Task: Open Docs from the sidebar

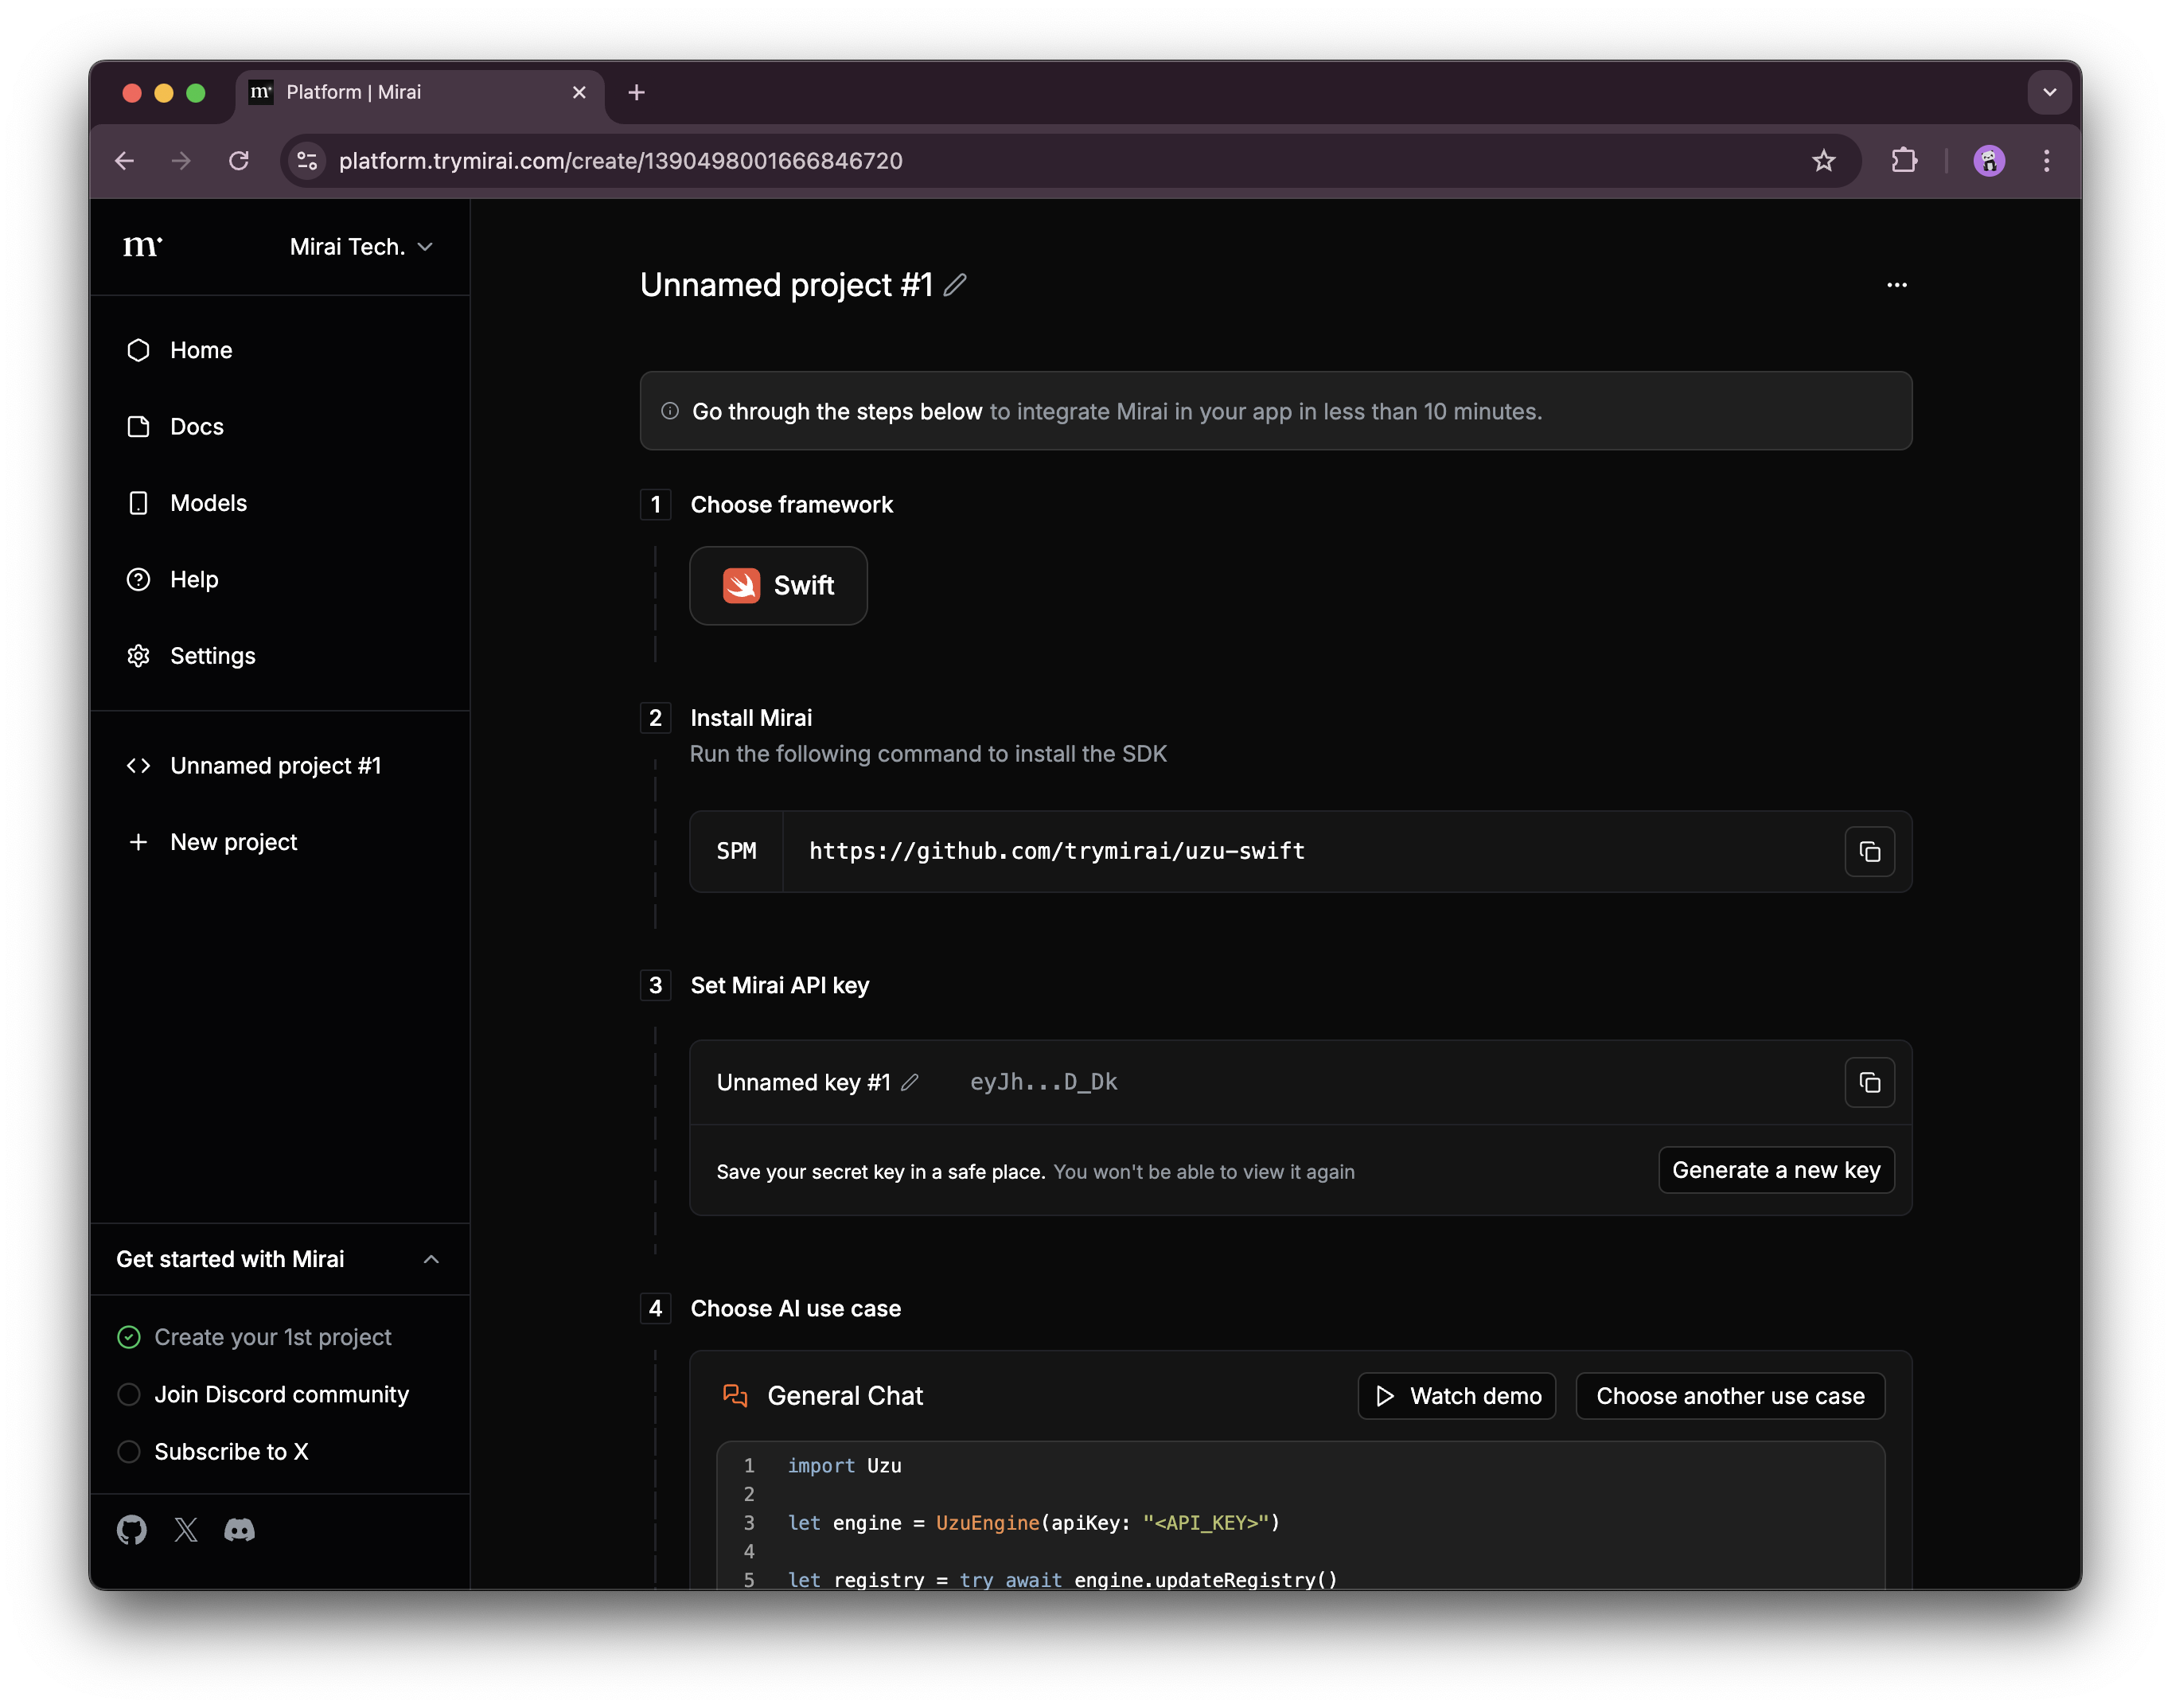Action: click(197, 427)
